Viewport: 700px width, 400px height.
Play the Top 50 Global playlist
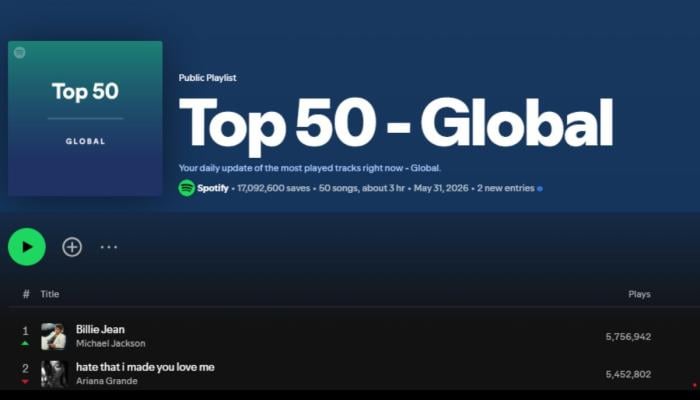click(x=27, y=247)
